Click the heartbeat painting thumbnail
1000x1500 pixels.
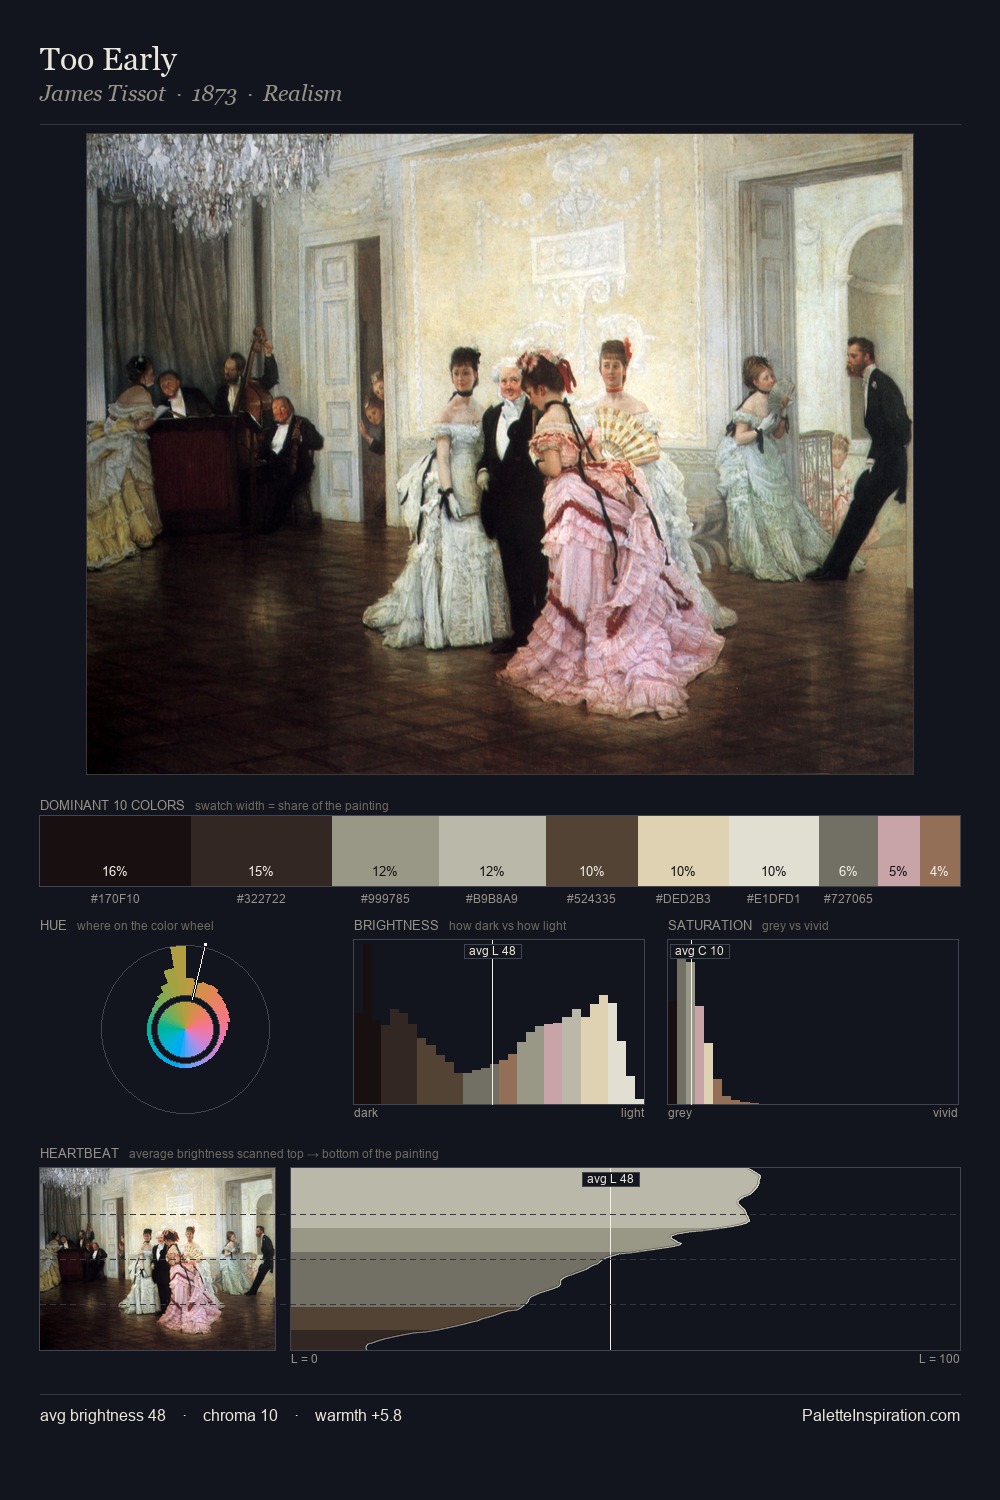[x=157, y=1259]
